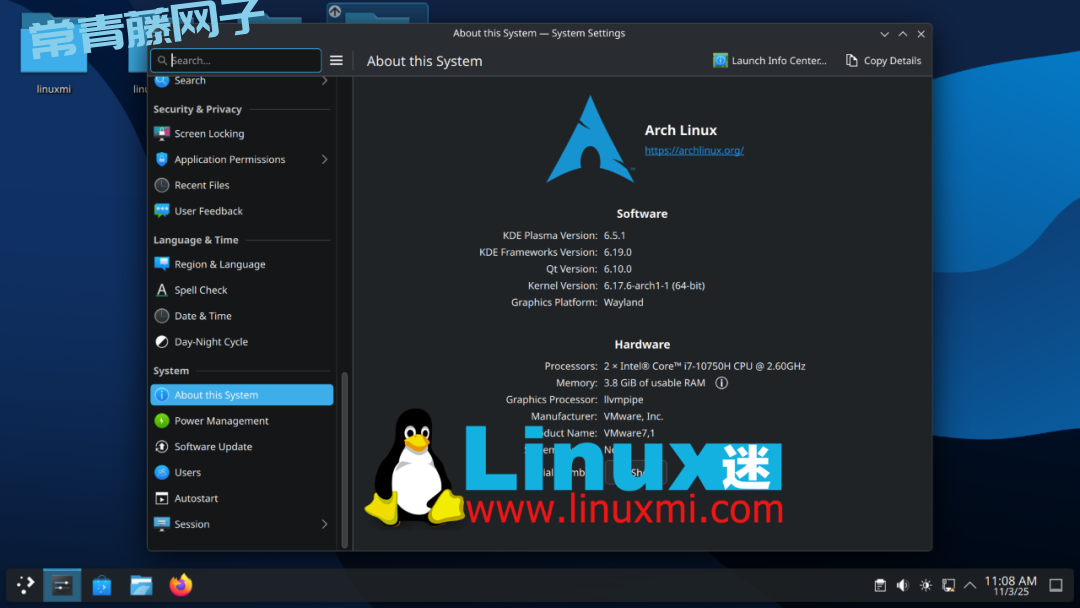Show hidden system tray icons with the caret
This screenshot has width=1080, height=608.
[x=969, y=585]
